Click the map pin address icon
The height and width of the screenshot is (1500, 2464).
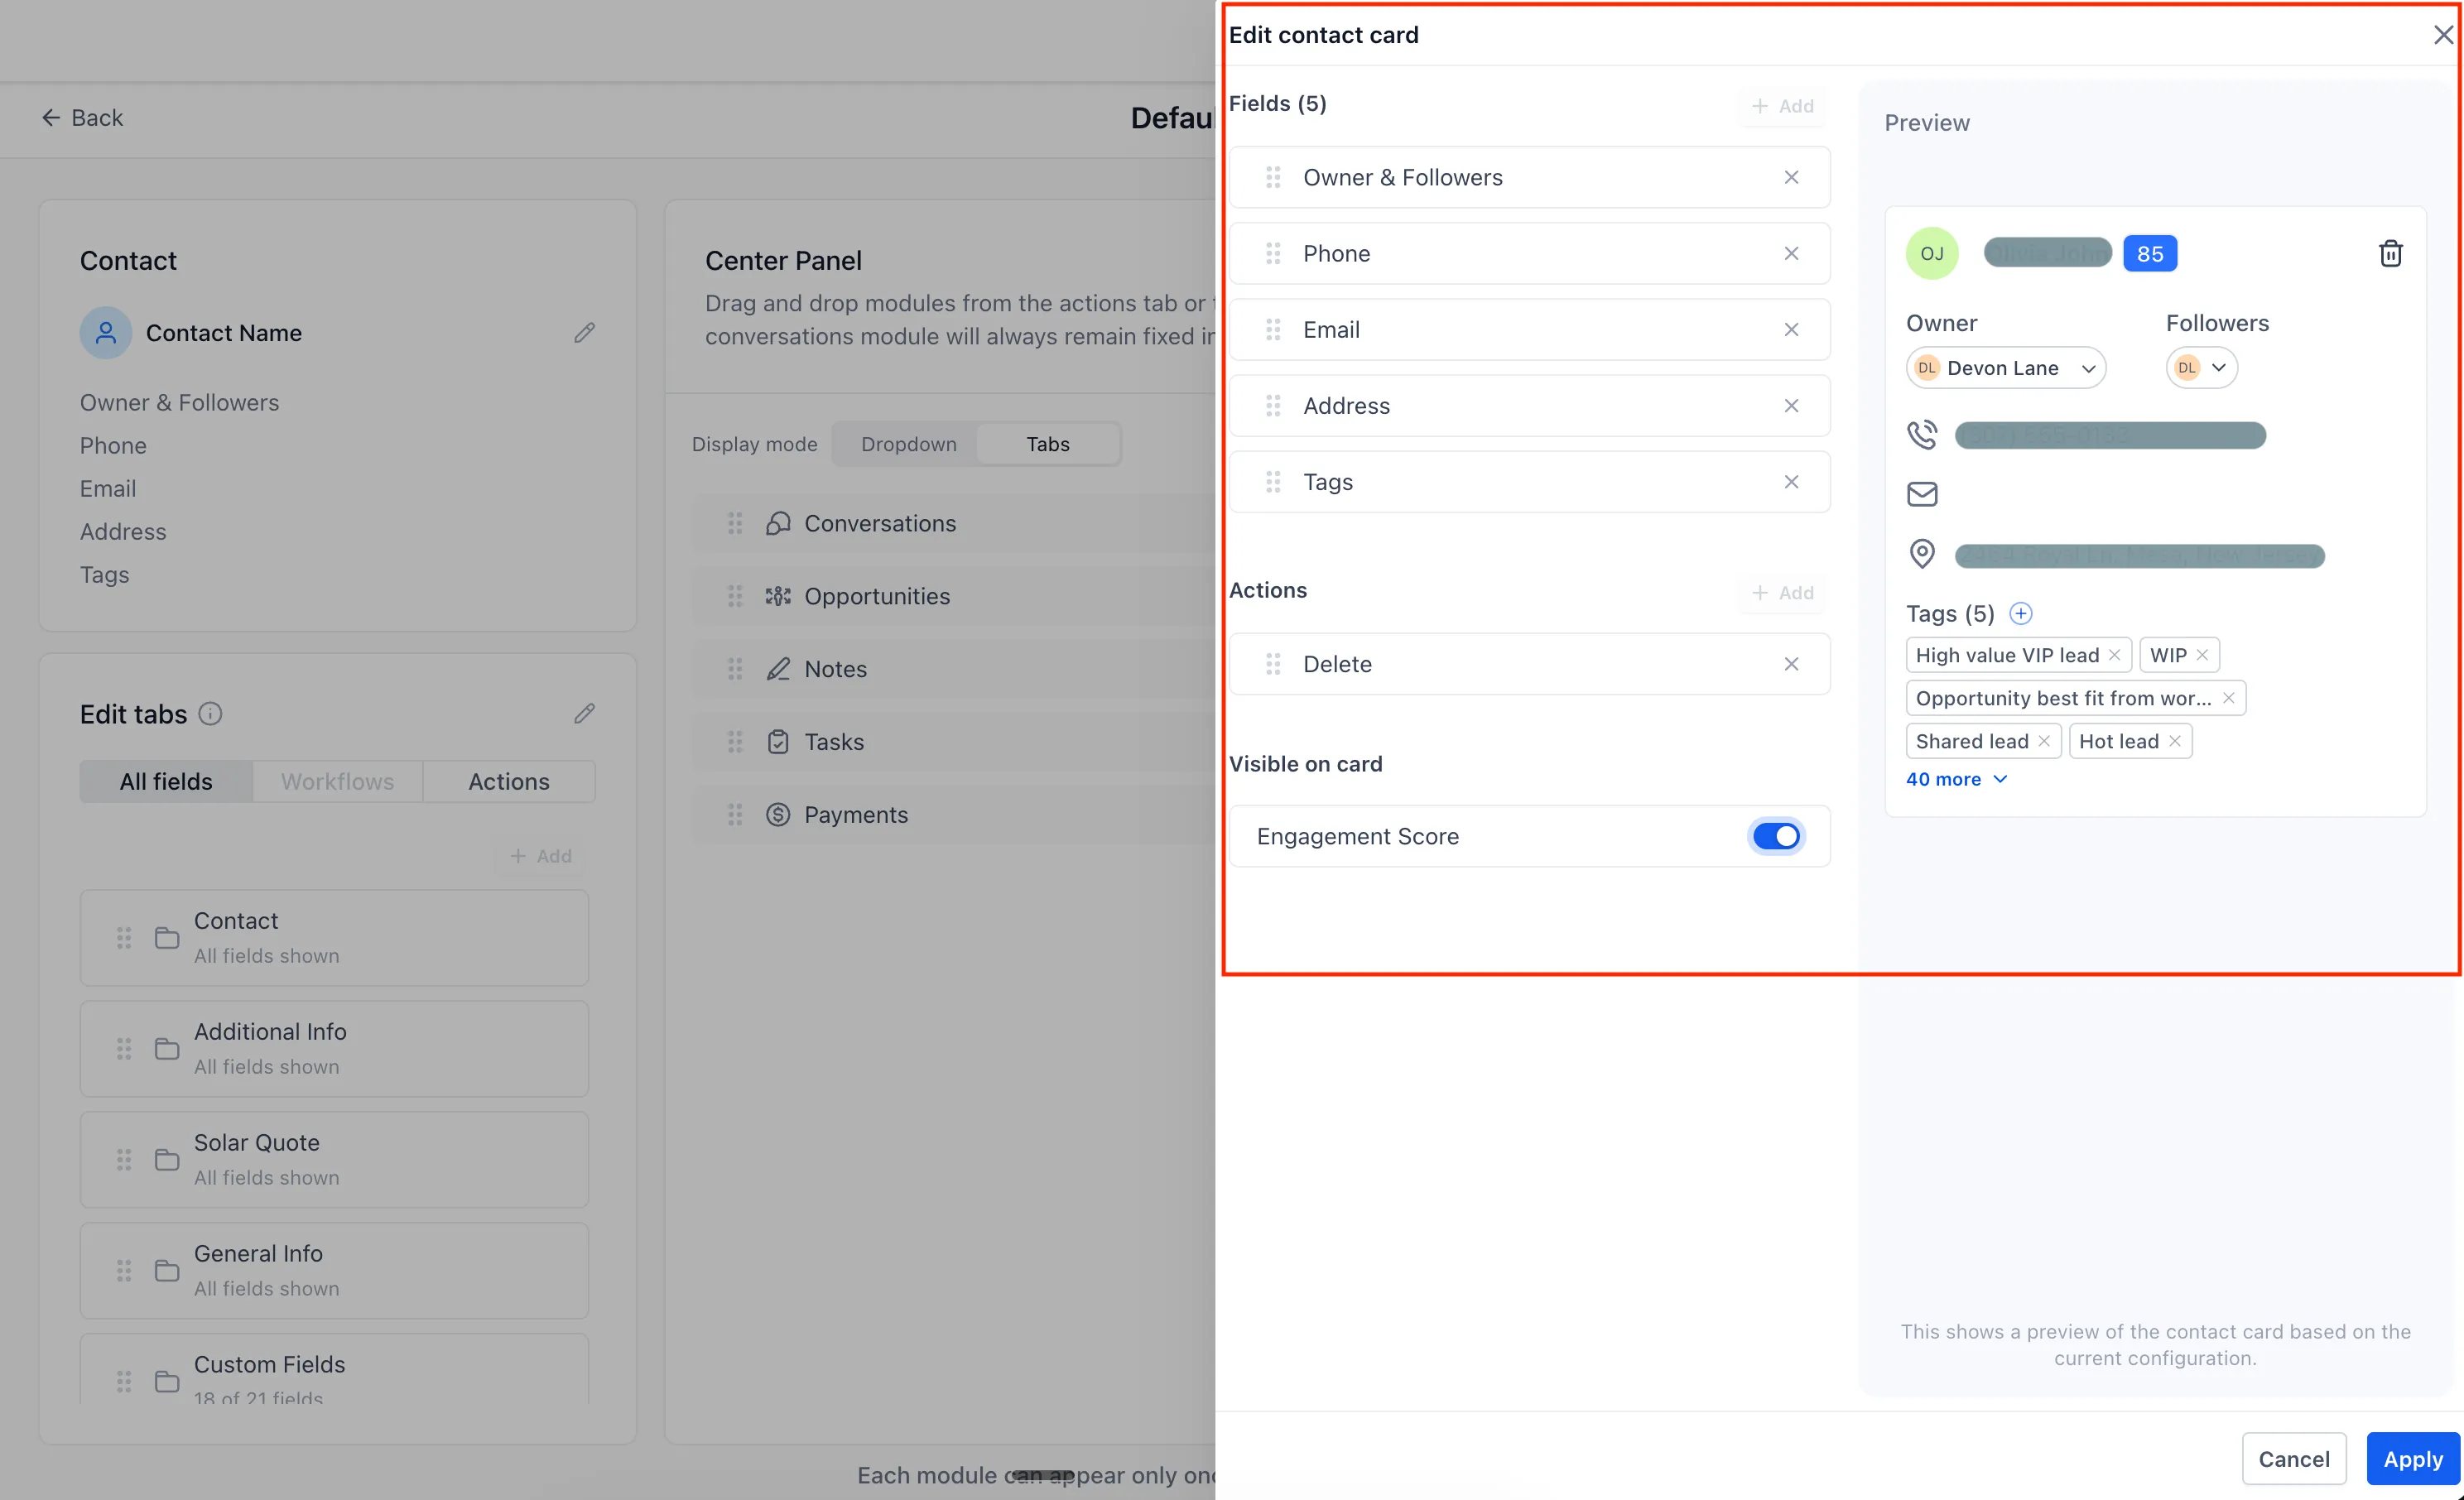(1922, 553)
